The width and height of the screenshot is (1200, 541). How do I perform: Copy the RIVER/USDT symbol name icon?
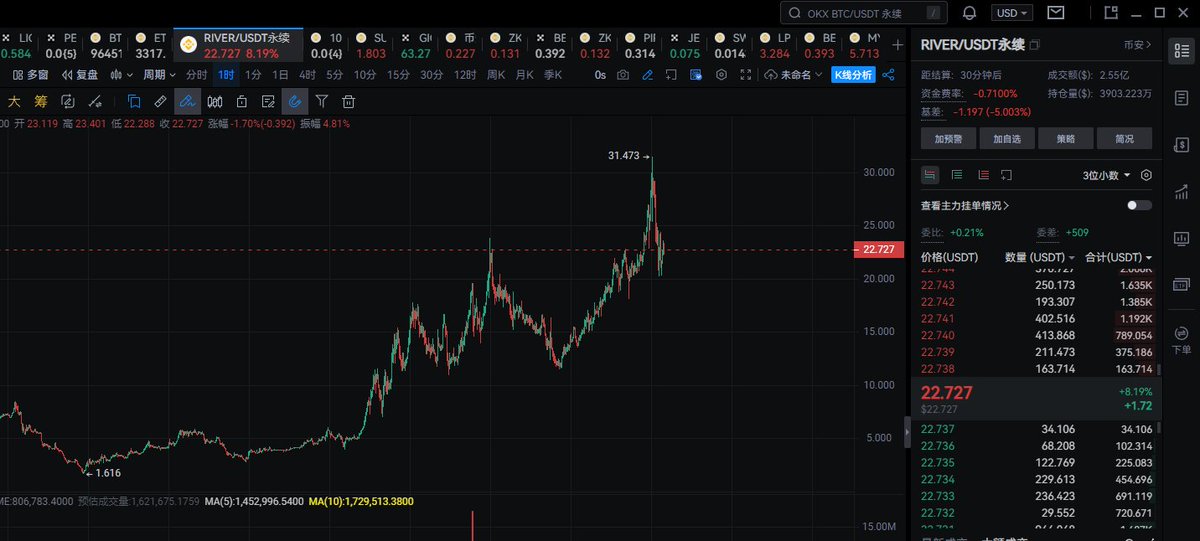pos(1035,45)
